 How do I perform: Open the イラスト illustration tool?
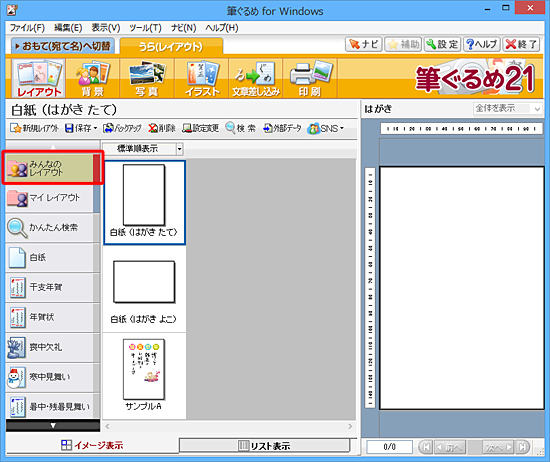(202, 78)
